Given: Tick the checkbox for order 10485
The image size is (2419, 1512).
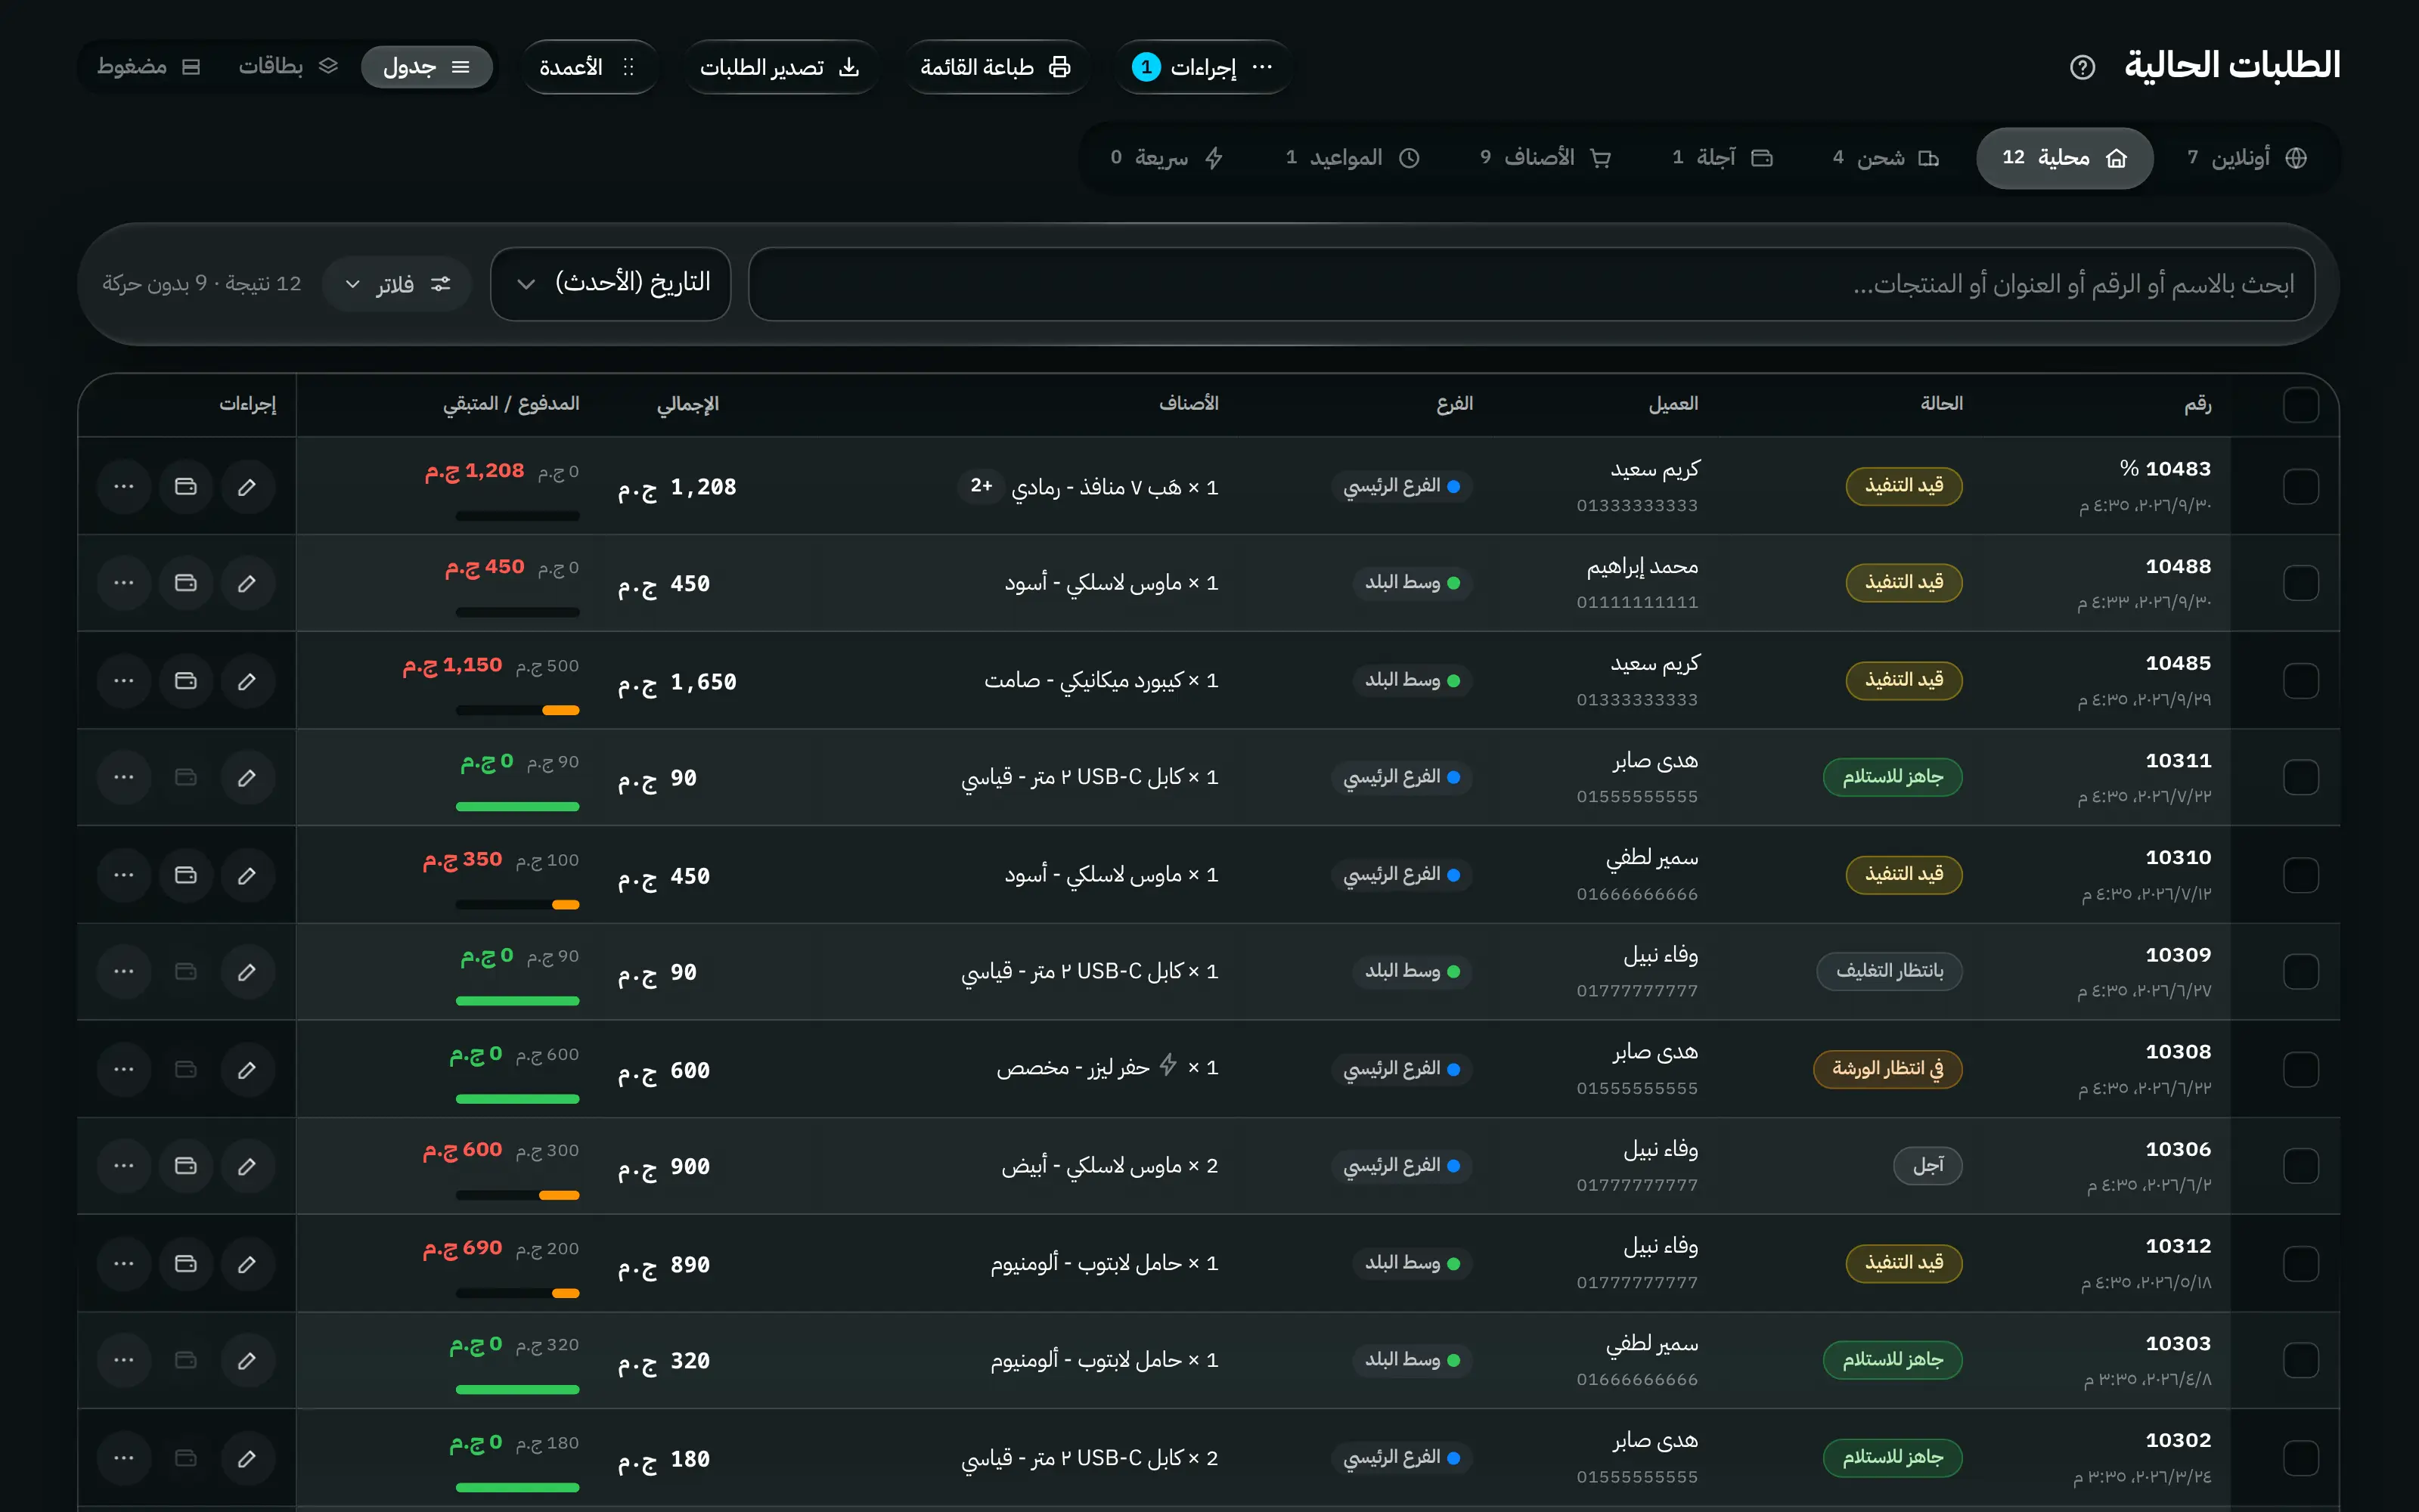Looking at the screenshot, I should tap(2301, 681).
